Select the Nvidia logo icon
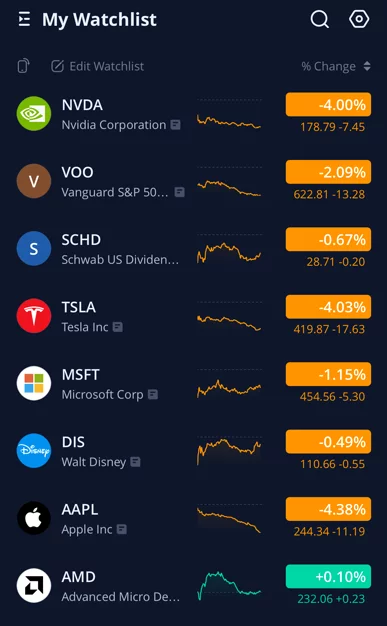Image resolution: width=387 pixels, height=626 pixels. pos(34,113)
